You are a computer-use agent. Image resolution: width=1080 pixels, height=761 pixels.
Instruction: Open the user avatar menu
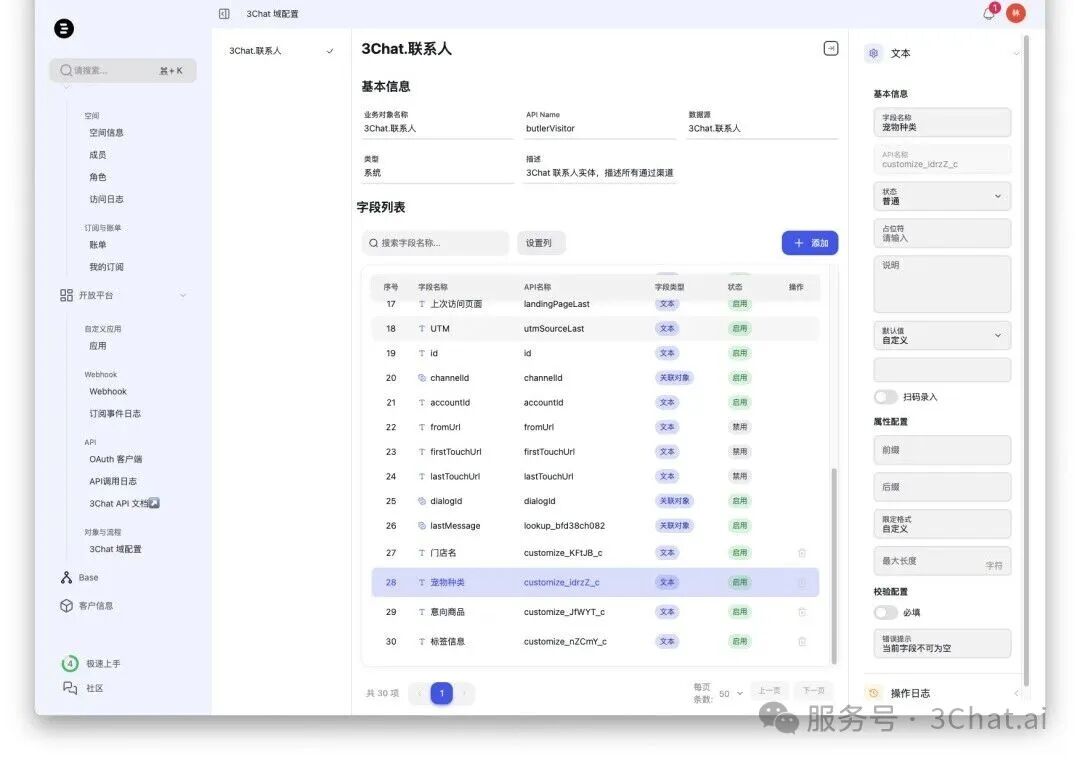[1016, 13]
